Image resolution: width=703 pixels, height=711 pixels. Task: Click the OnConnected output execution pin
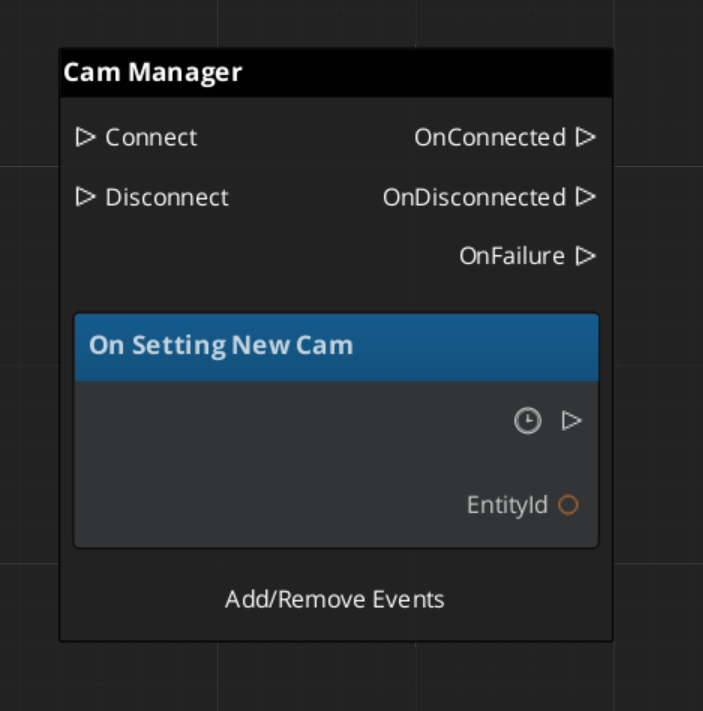(x=586, y=137)
